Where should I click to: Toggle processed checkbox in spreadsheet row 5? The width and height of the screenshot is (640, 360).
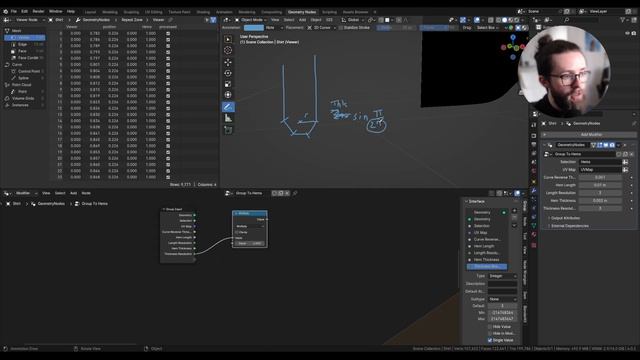click(168, 64)
